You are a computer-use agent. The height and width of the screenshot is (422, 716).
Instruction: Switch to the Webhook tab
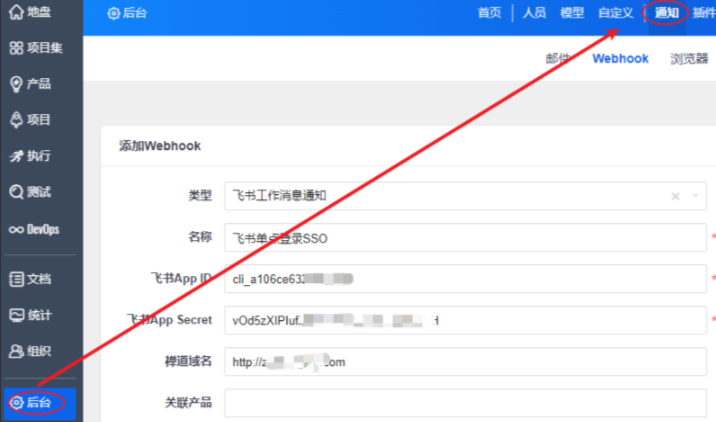point(620,58)
